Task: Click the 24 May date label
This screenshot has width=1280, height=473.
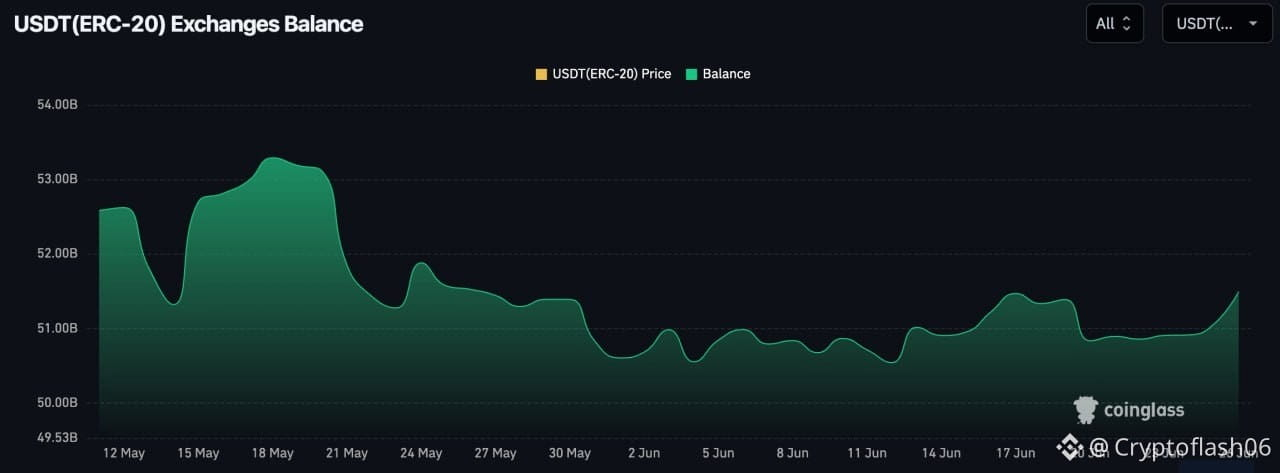Action: point(421,453)
